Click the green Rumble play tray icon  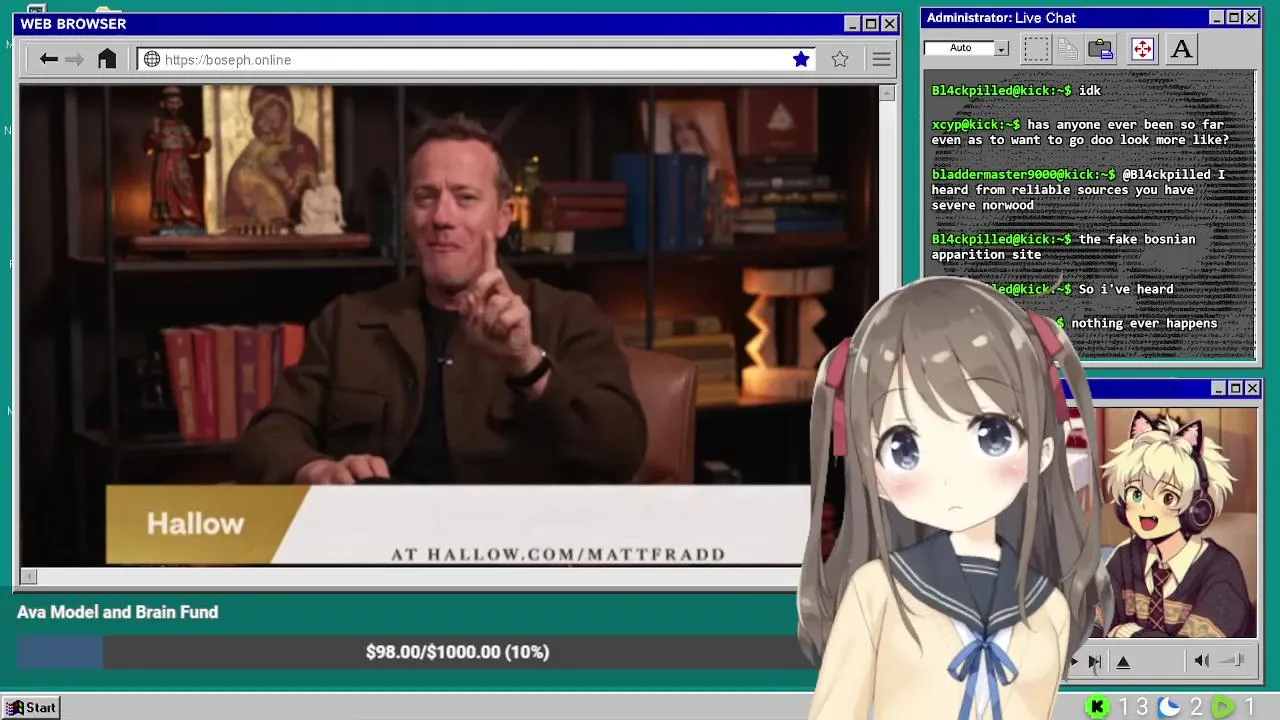(x=1222, y=707)
